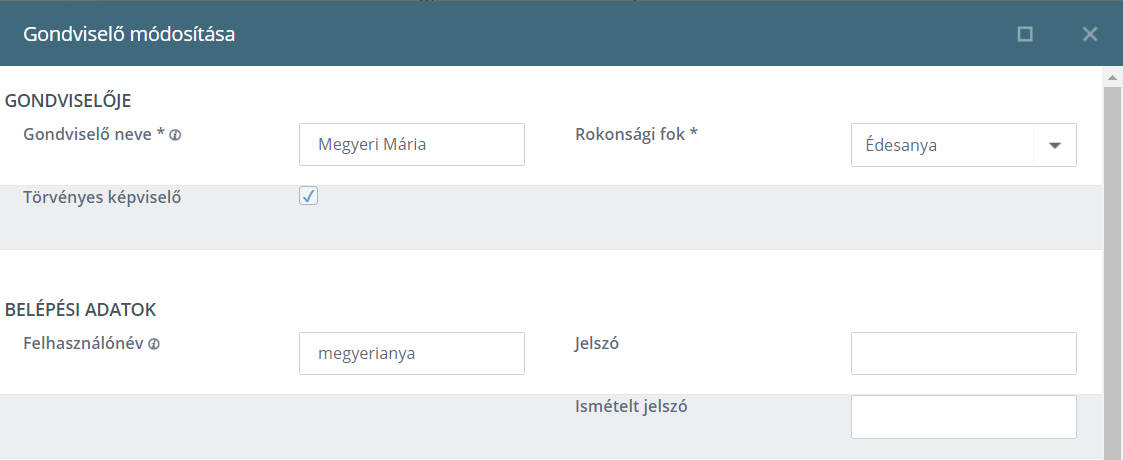Image resolution: width=1123 pixels, height=460 pixels.
Task: Click the info icon next to Felhasználónév
Action: [154, 344]
